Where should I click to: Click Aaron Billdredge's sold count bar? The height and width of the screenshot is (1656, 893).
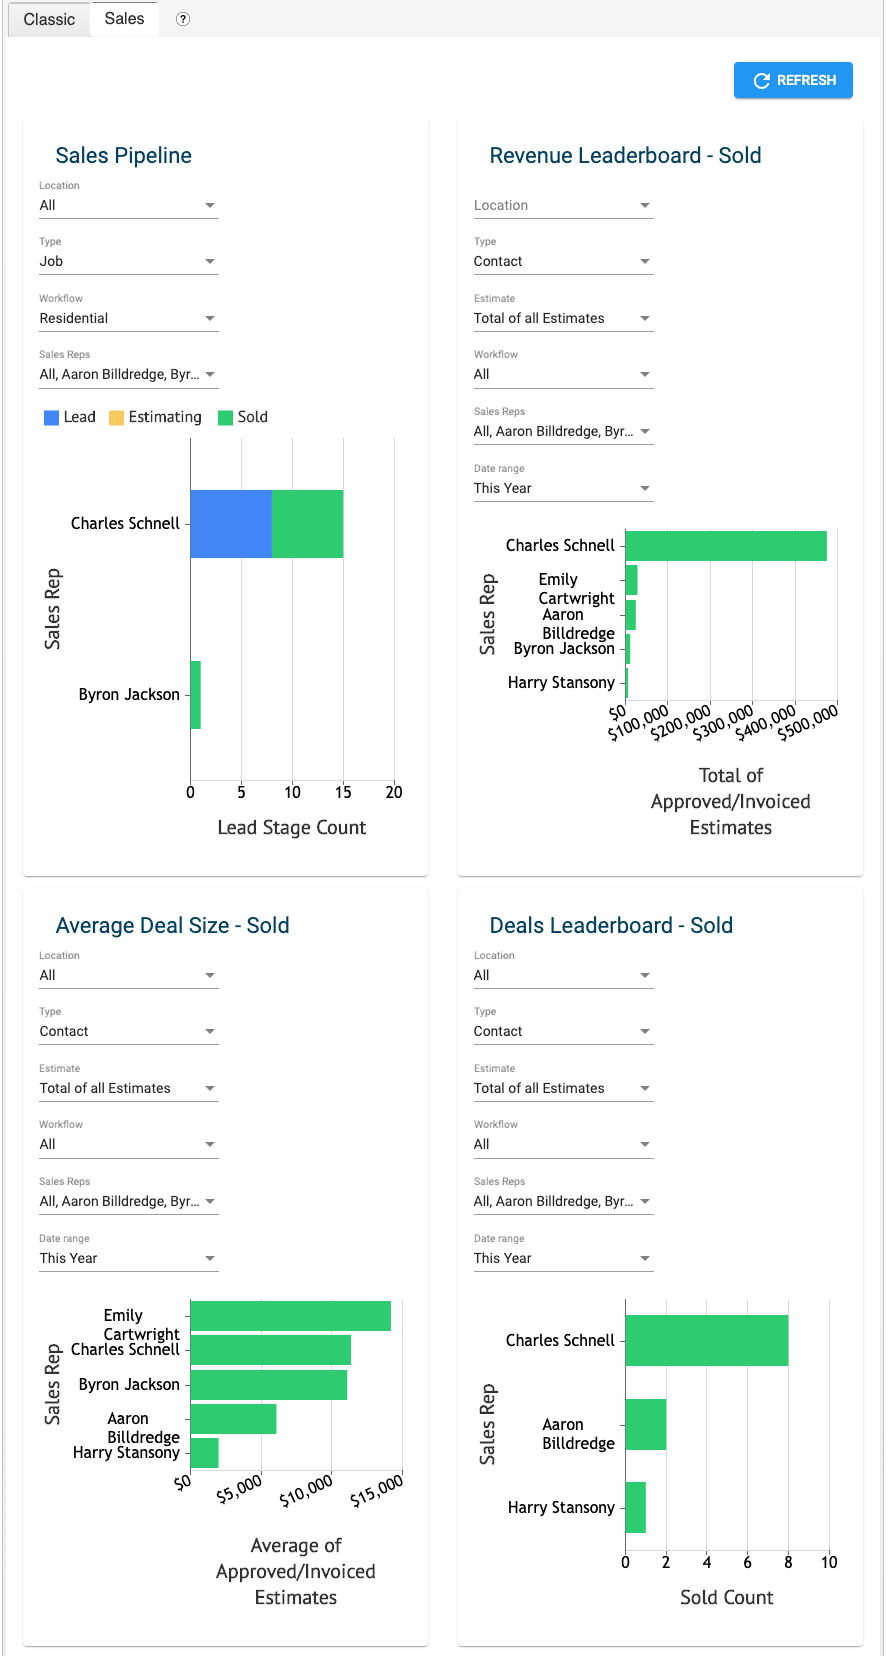click(645, 1424)
